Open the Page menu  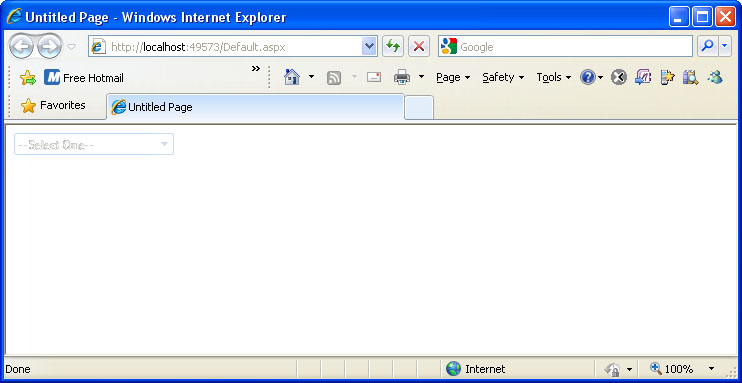point(453,77)
